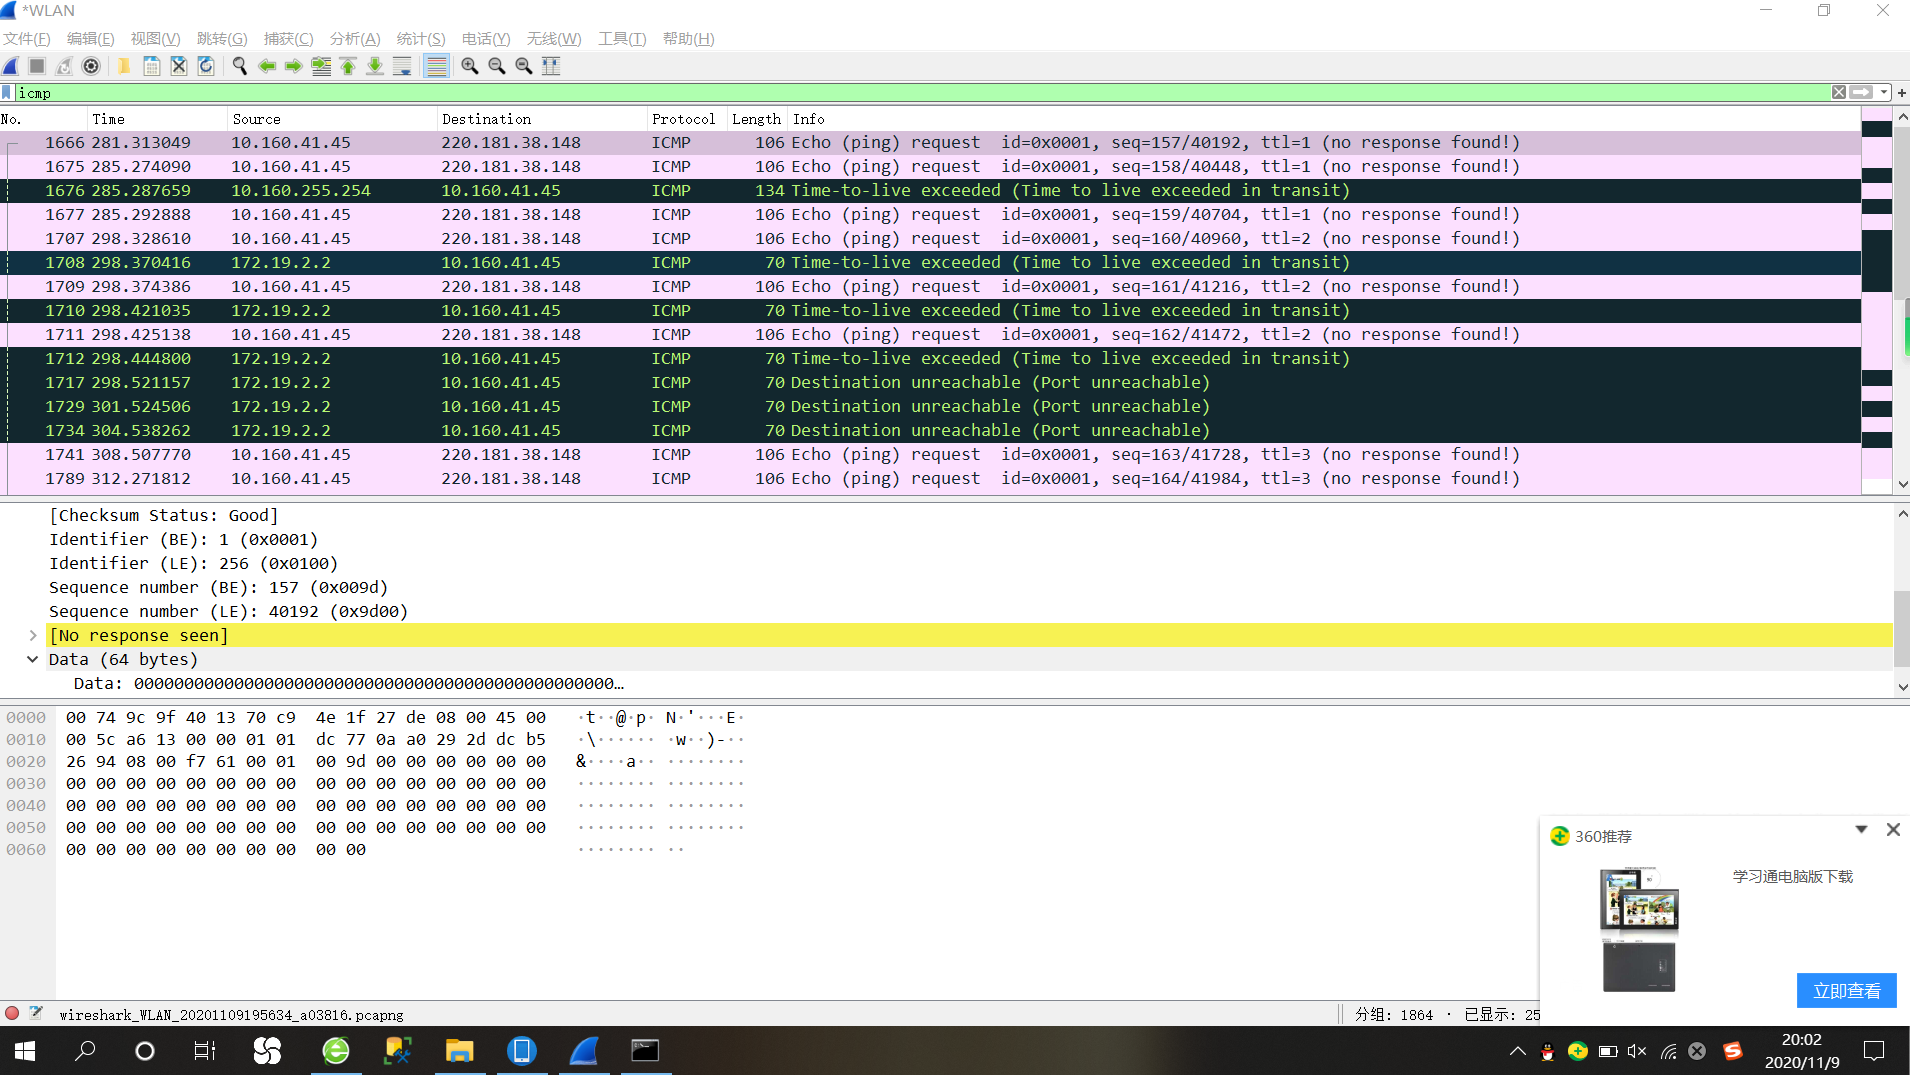Open the 文件(F) menu
The width and height of the screenshot is (1910, 1075).
[27, 39]
